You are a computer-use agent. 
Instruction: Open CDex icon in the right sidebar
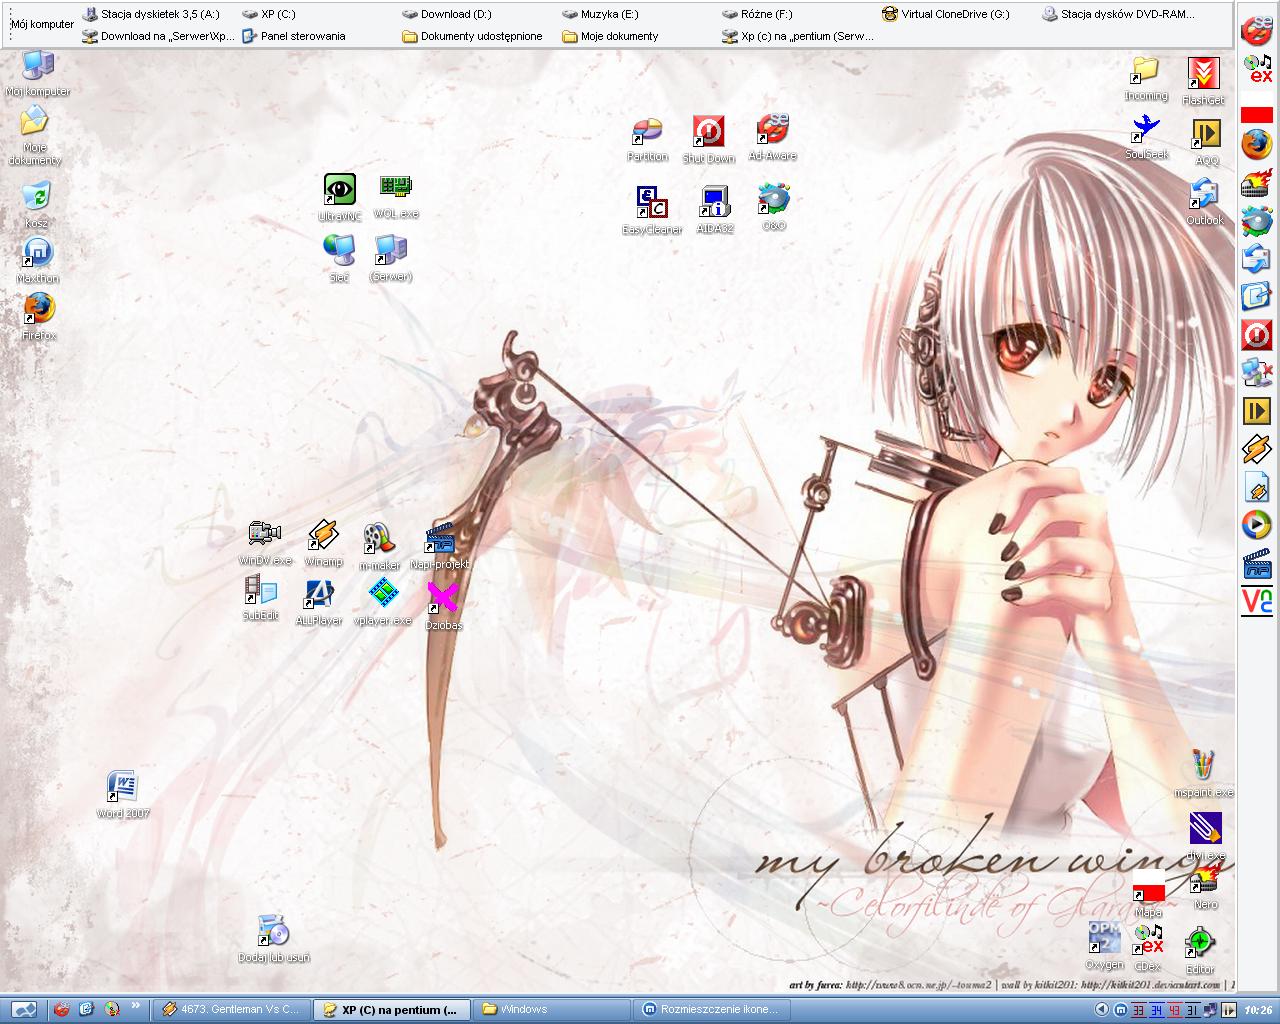pyautogui.click(x=1257, y=68)
